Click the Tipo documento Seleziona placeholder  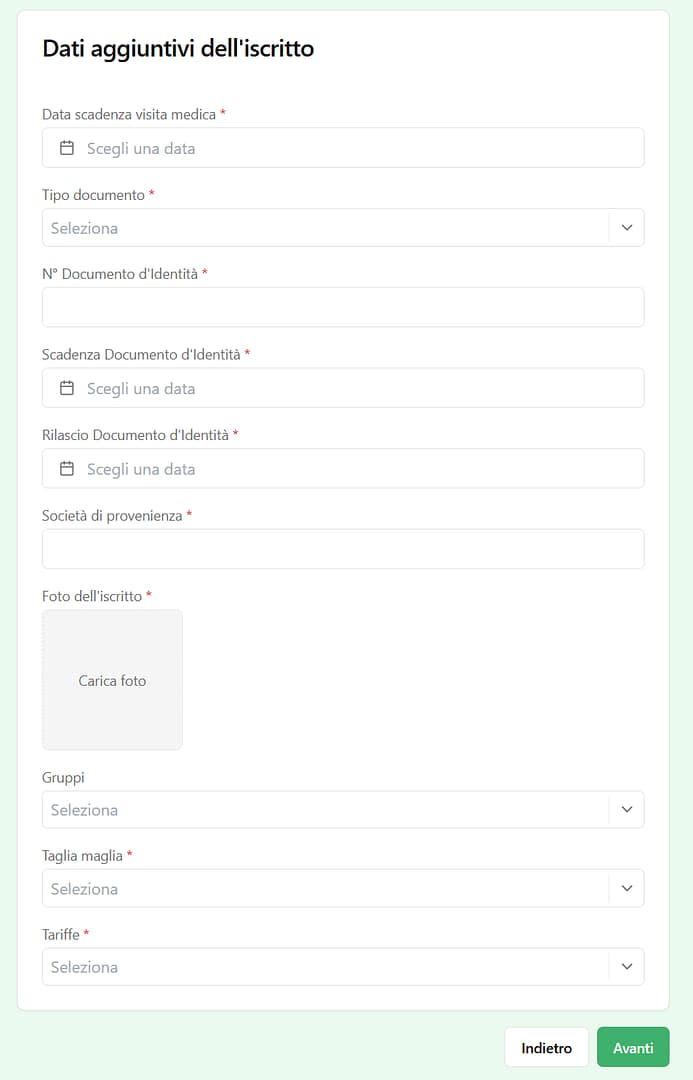(85, 228)
